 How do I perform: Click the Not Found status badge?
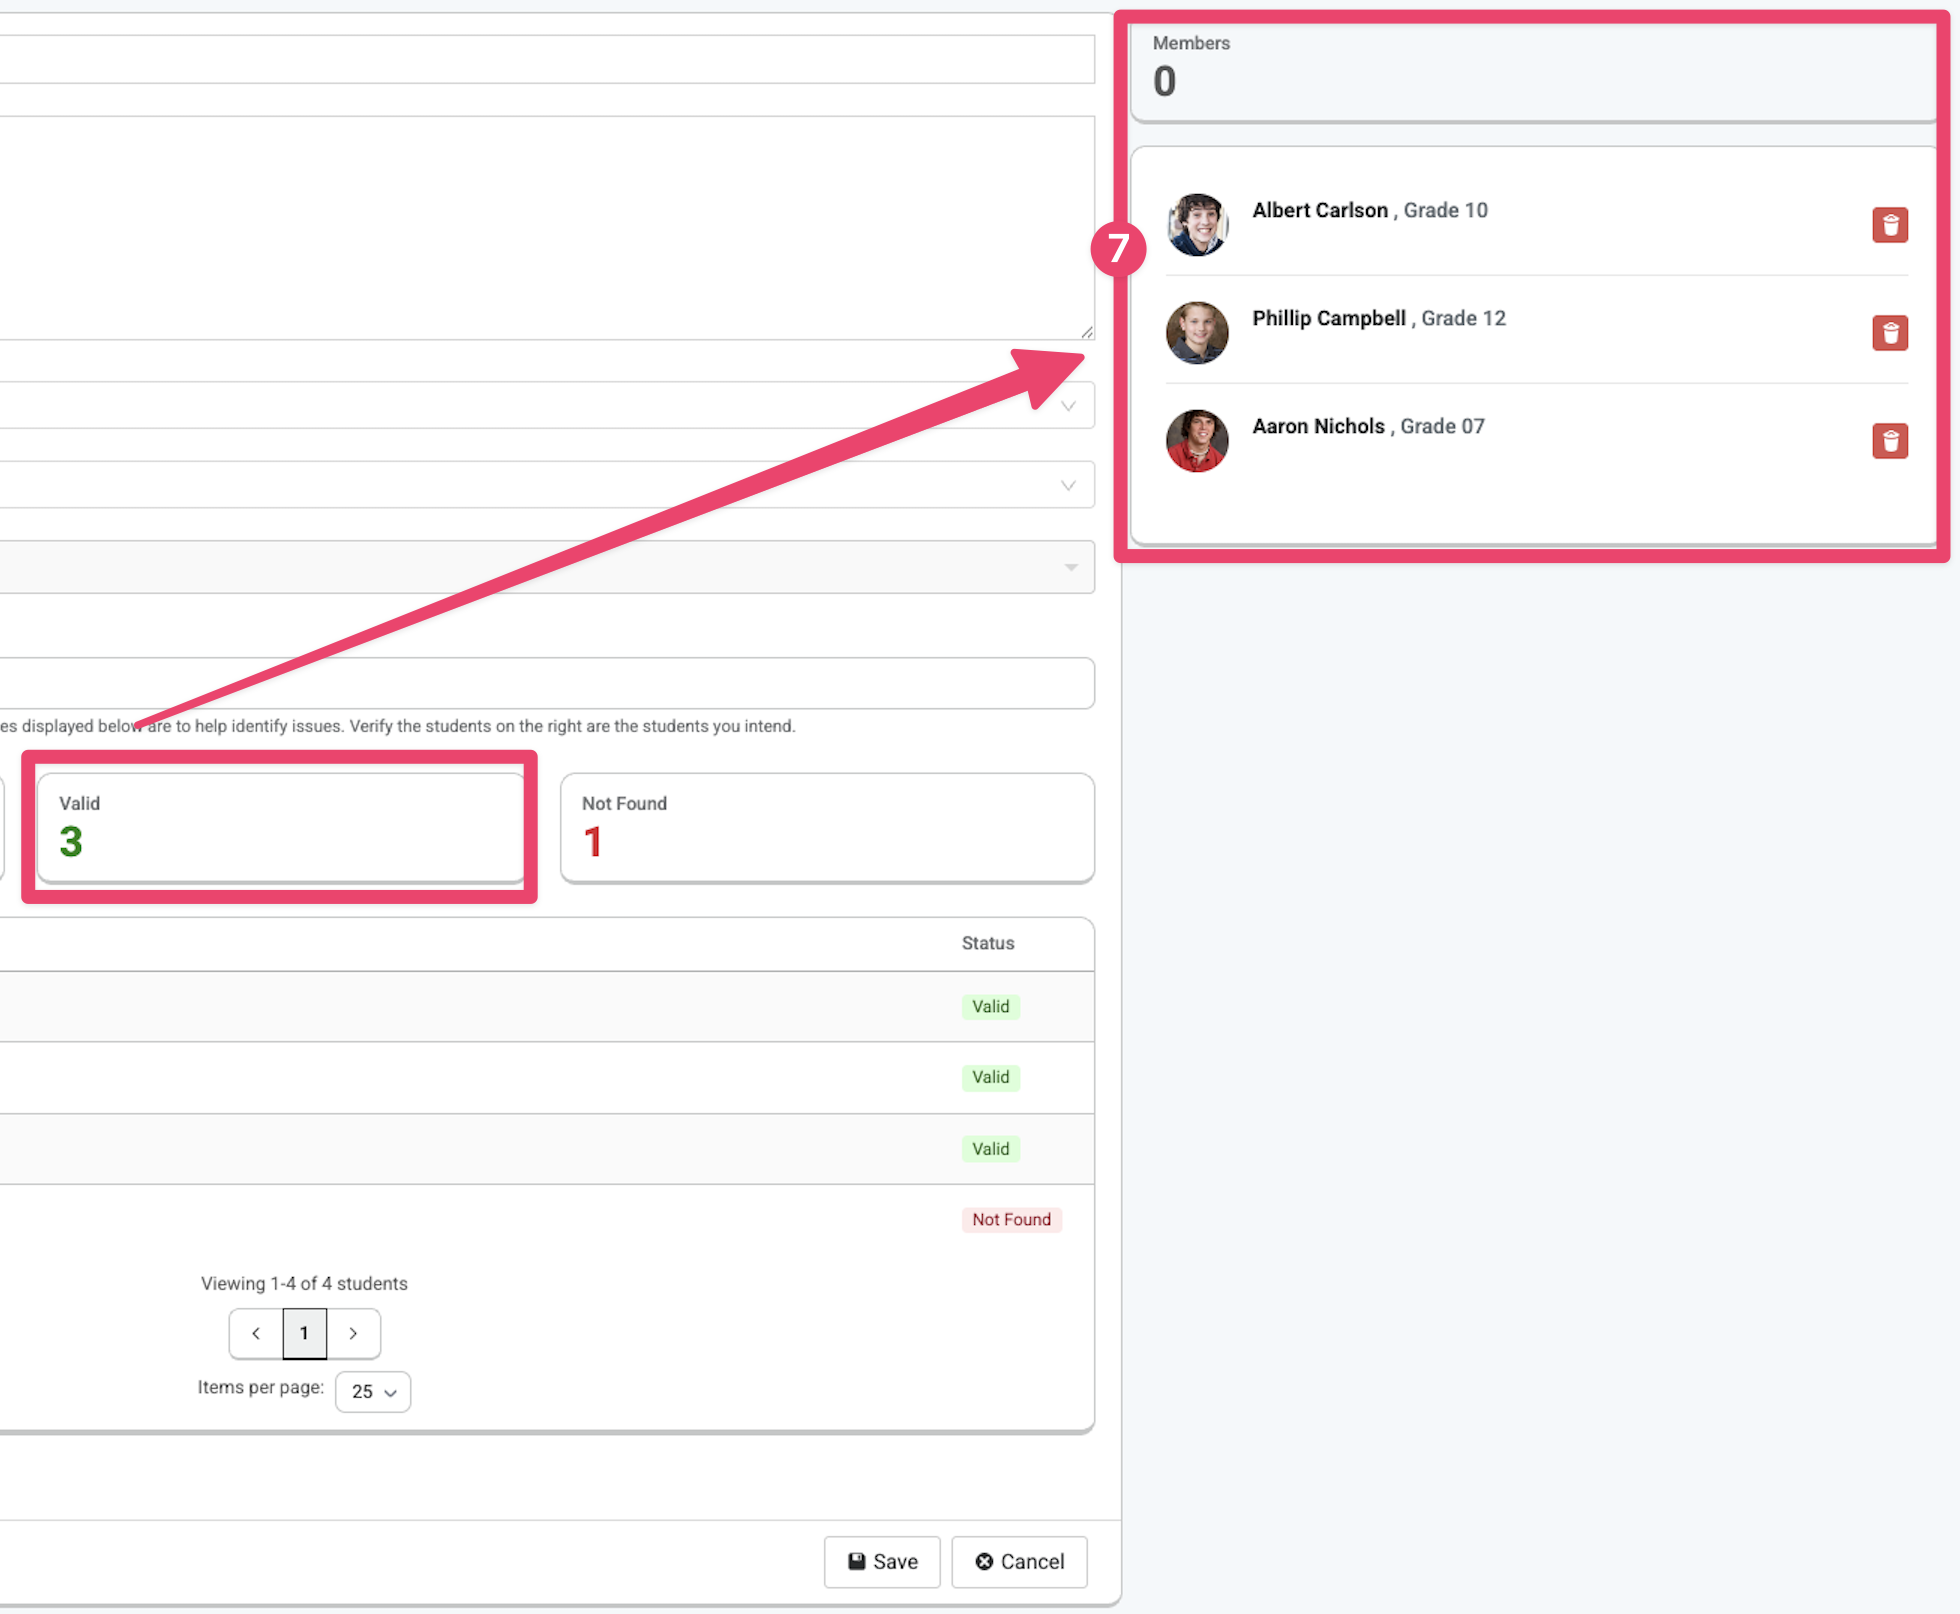tap(1011, 1219)
